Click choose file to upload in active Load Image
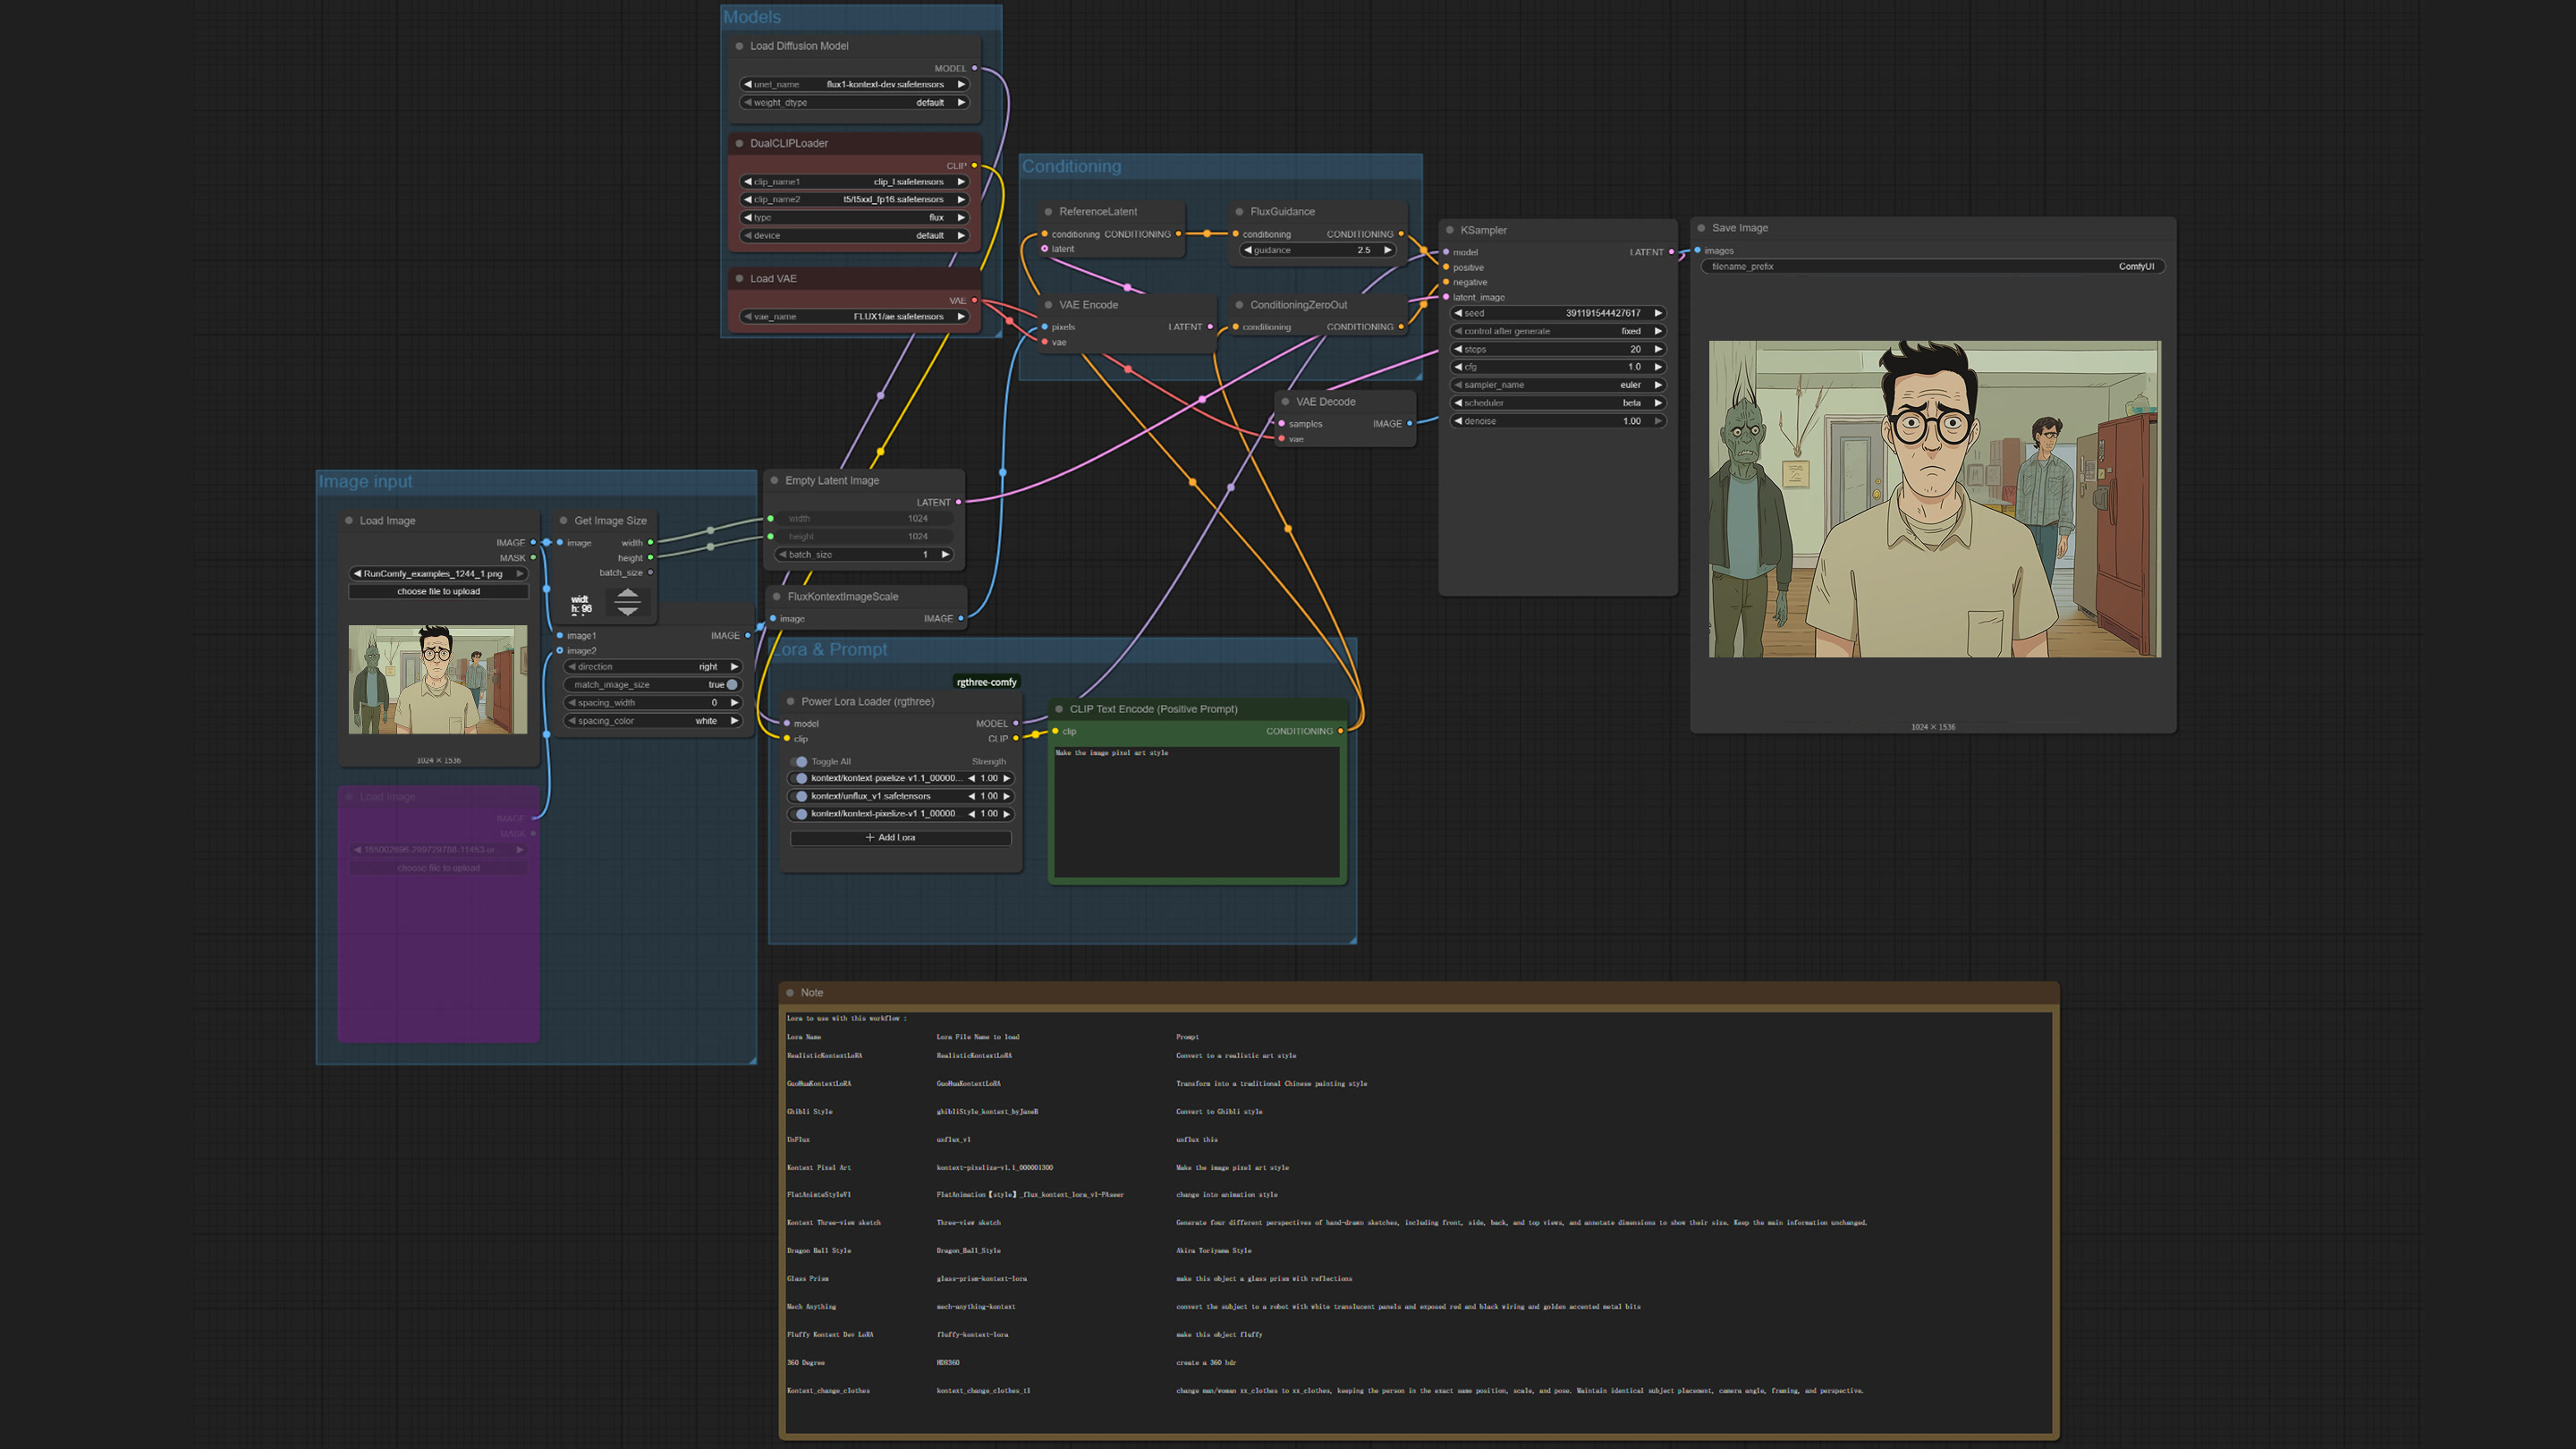 click(438, 592)
